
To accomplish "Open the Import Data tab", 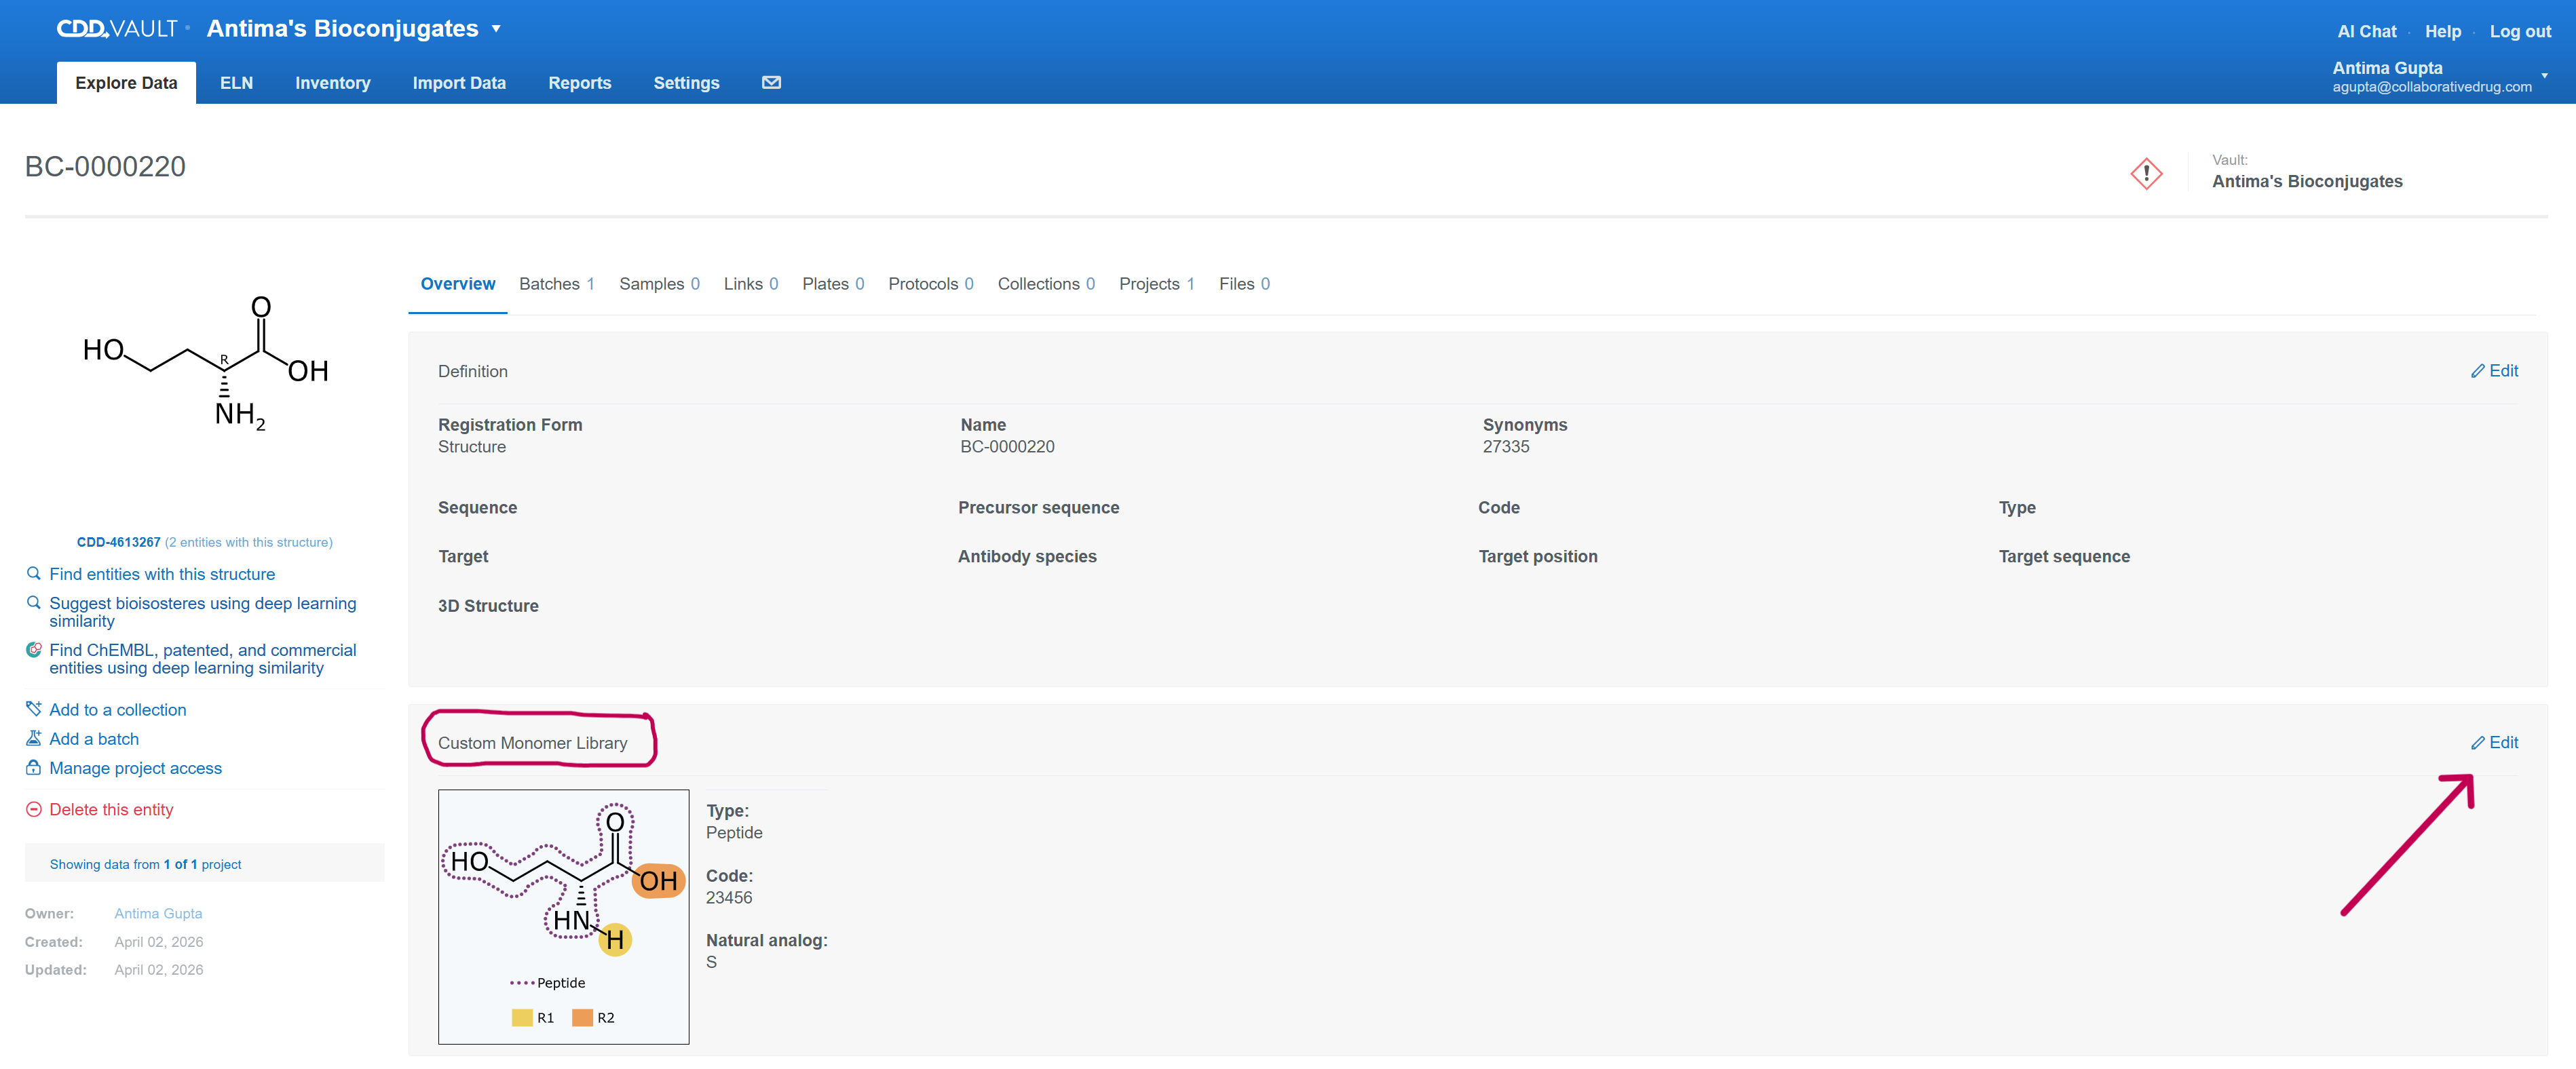I will click(459, 83).
